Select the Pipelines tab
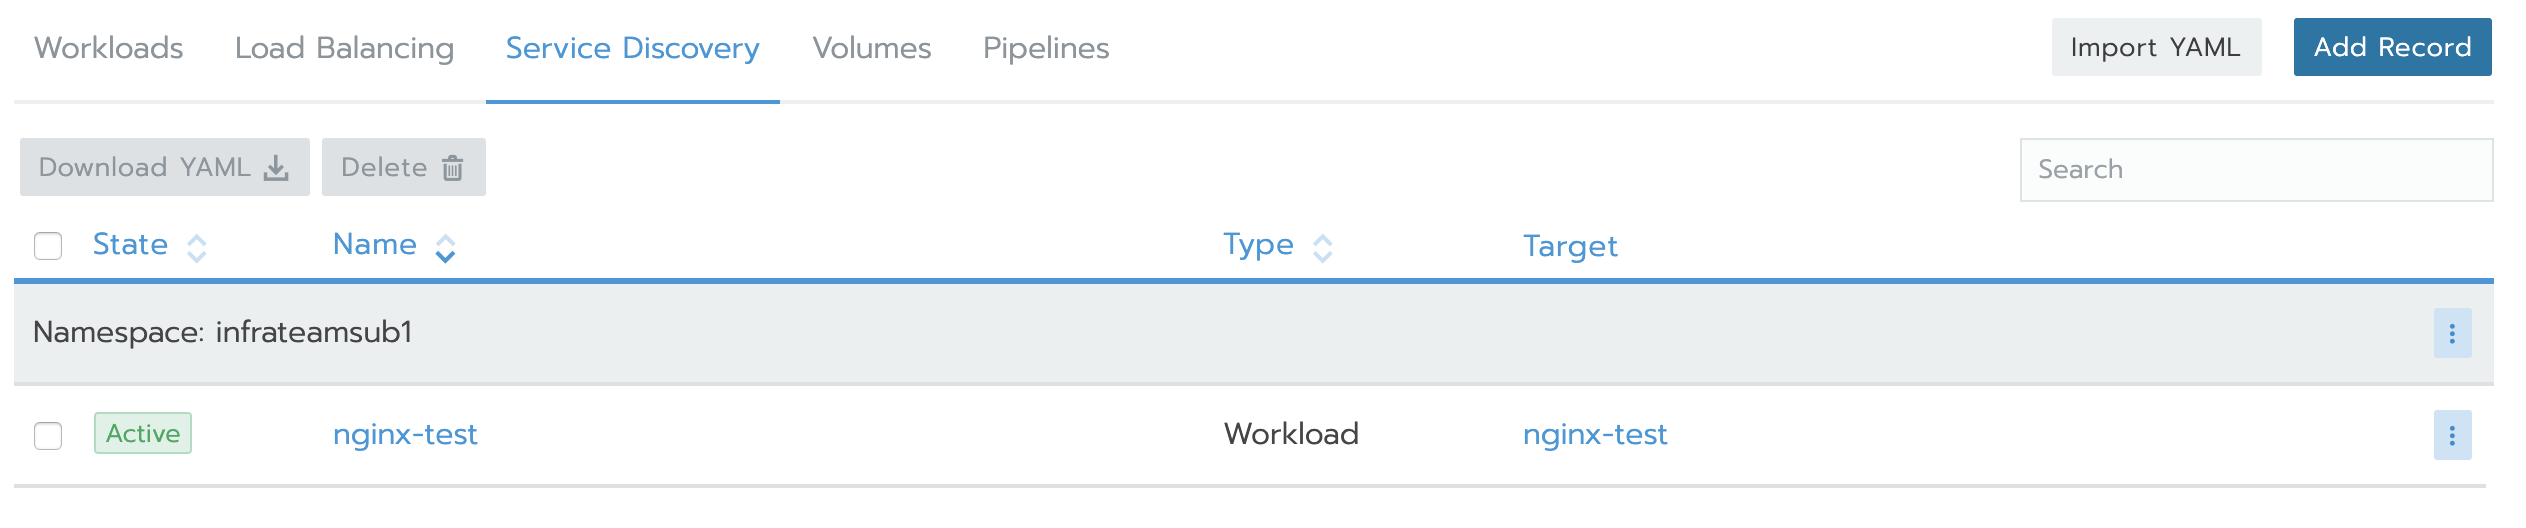This screenshot has height=528, width=2526. tap(1046, 48)
